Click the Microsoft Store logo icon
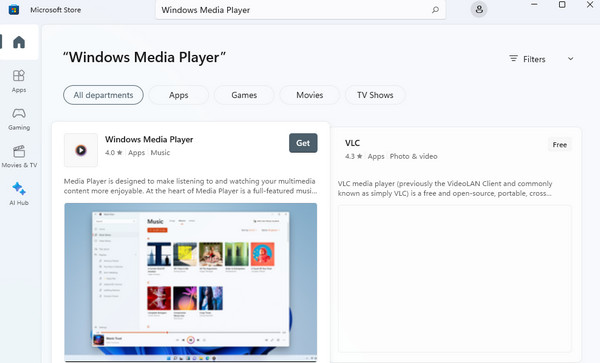The height and width of the screenshot is (363, 600). [14, 10]
